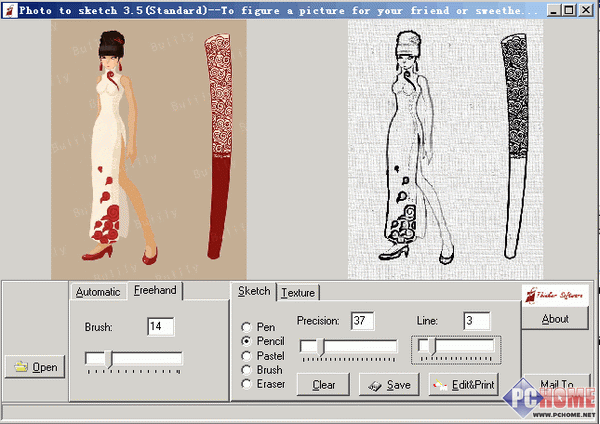Click the Mail To button
This screenshot has width=600, height=424.
click(x=557, y=383)
